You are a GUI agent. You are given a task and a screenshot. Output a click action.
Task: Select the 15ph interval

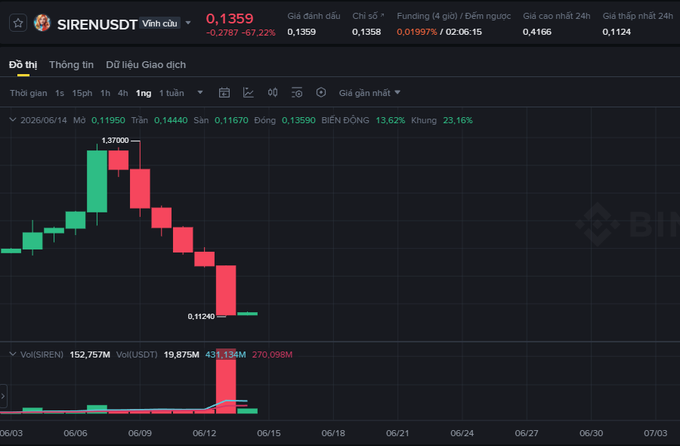(82, 93)
